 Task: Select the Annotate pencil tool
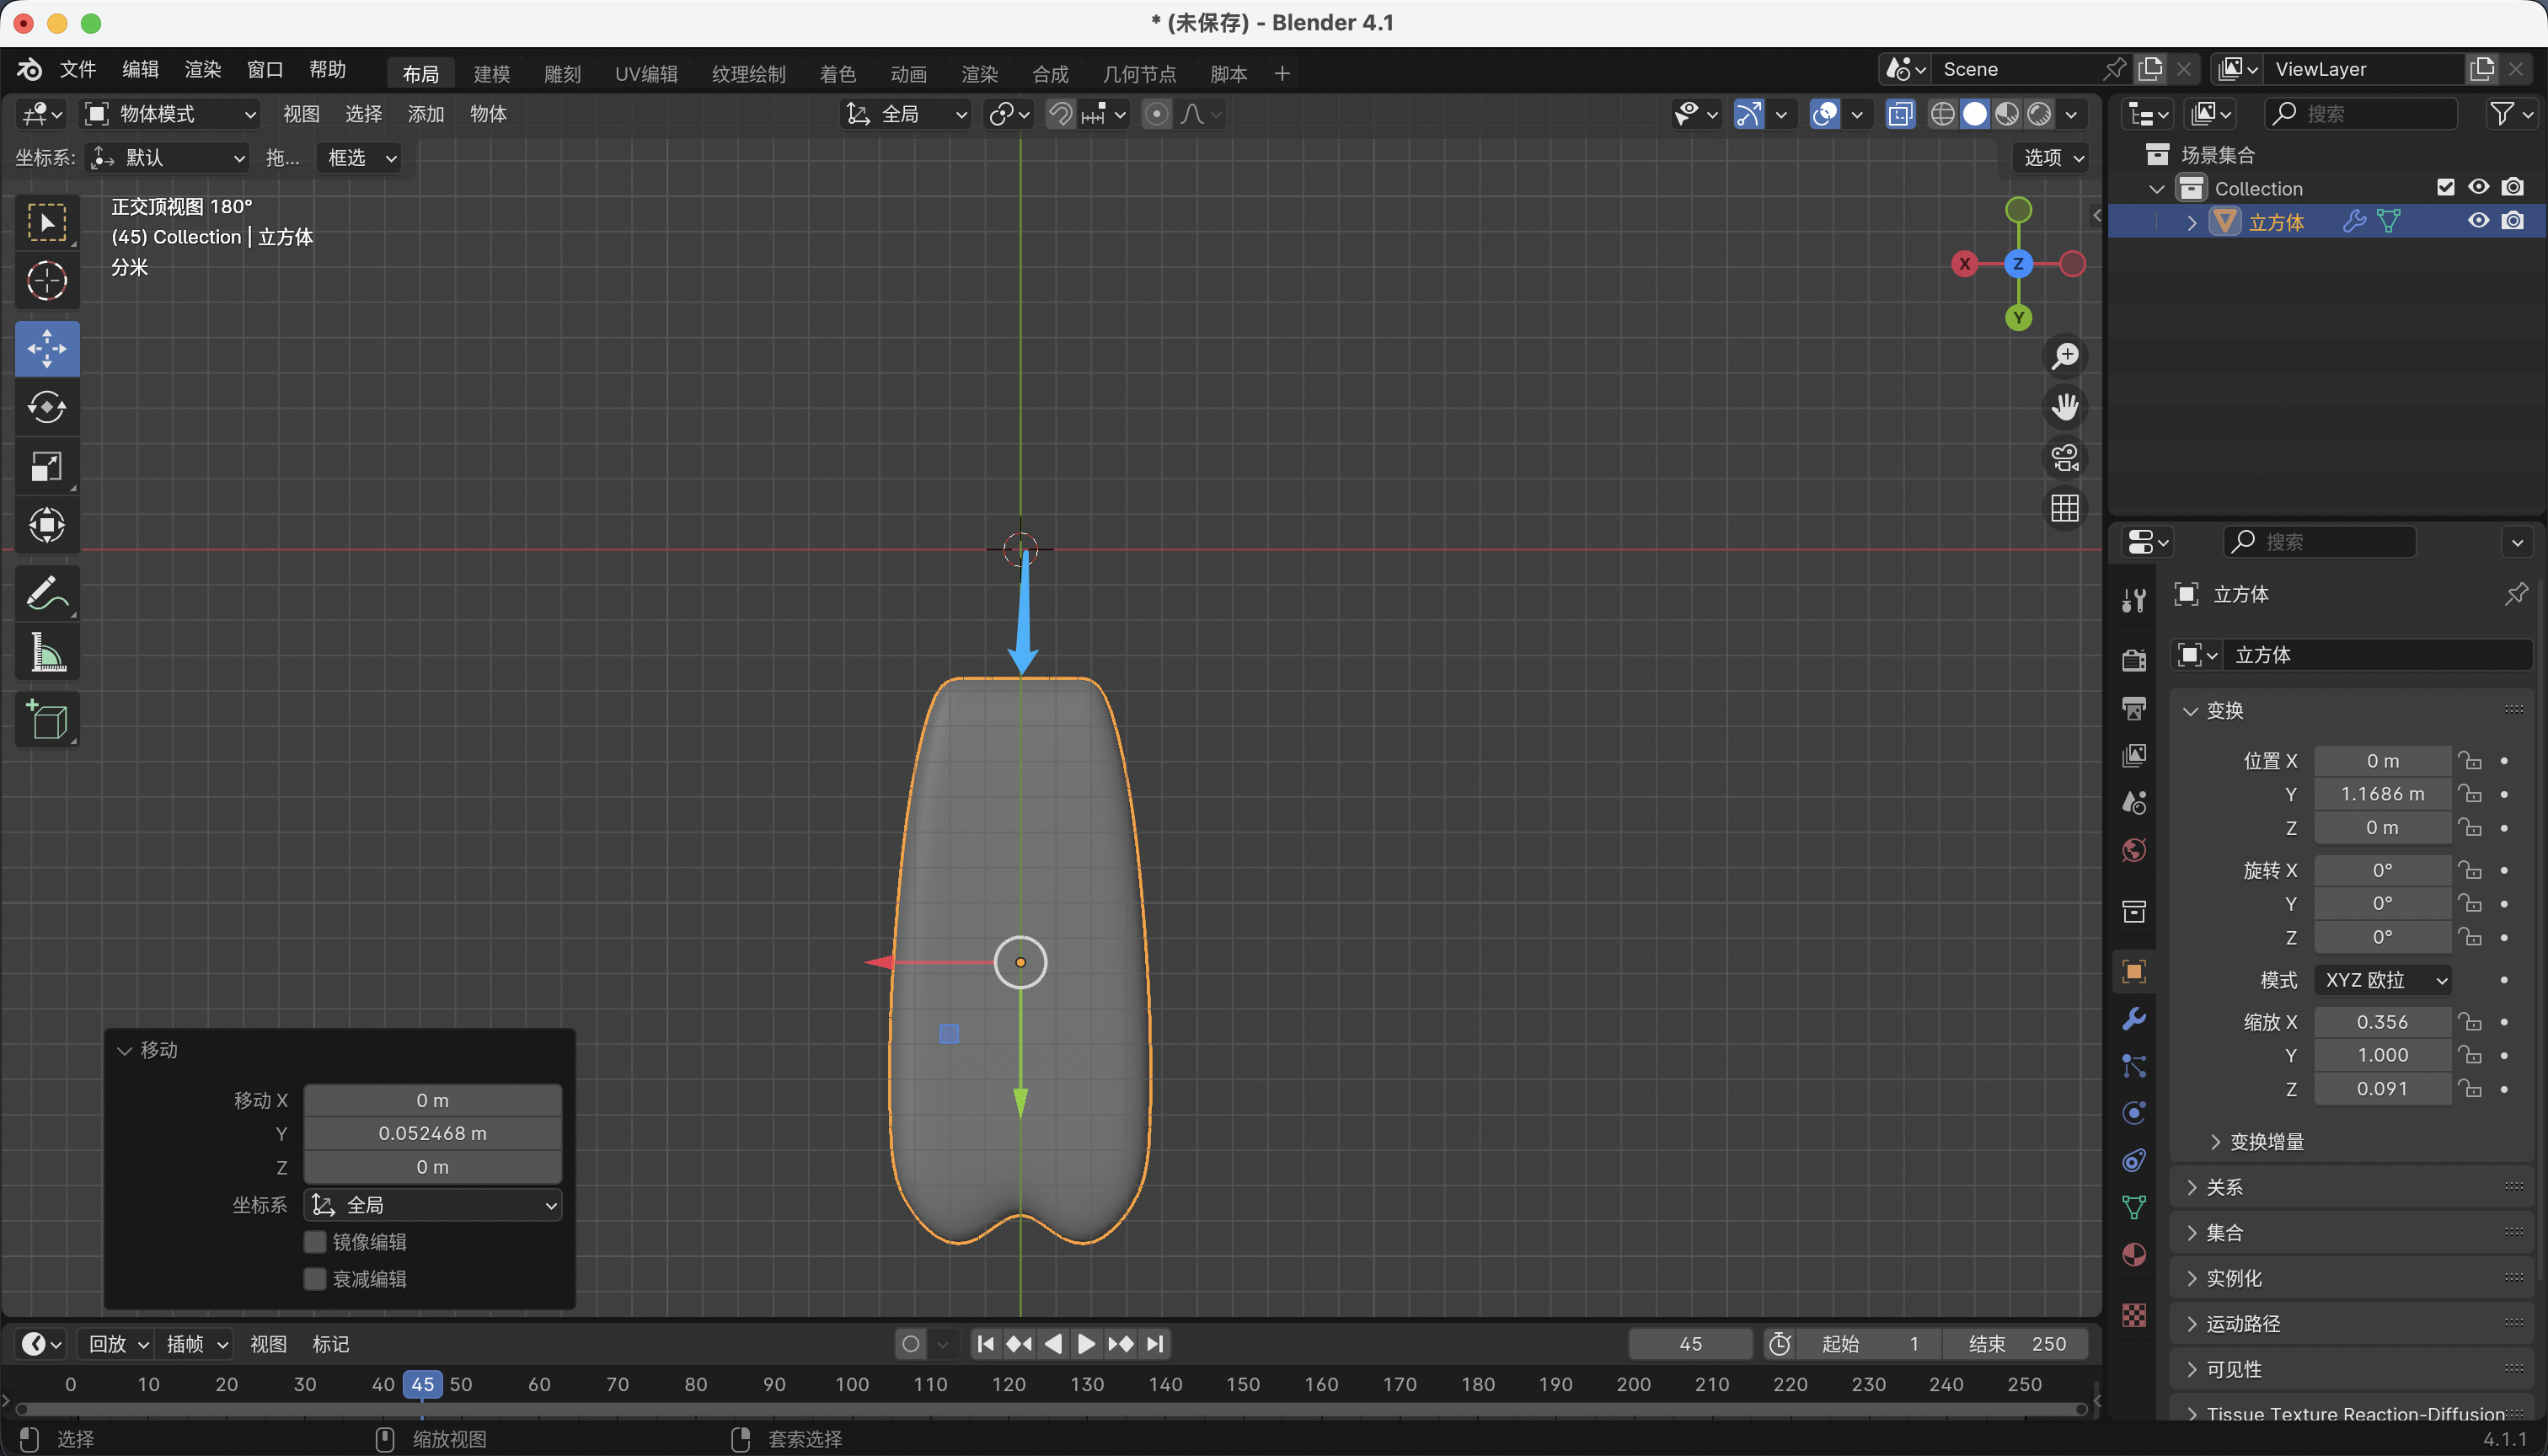pyautogui.click(x=46, y=594)
